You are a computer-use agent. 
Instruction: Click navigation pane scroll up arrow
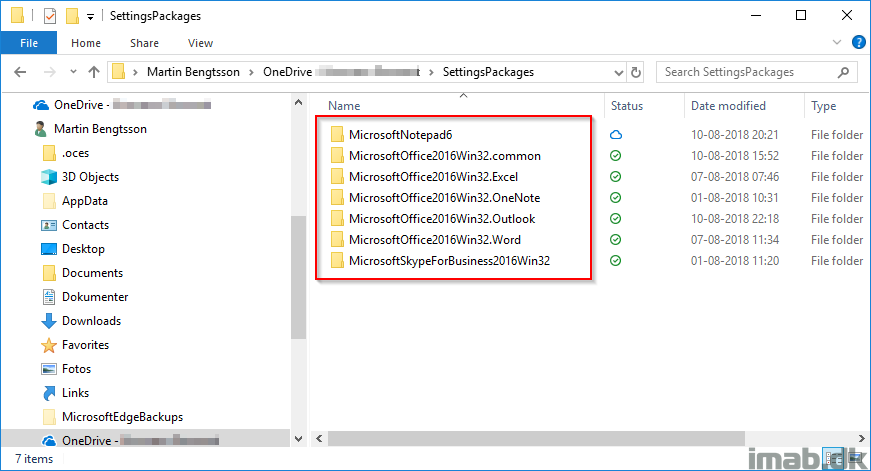[x=298, y=102]
